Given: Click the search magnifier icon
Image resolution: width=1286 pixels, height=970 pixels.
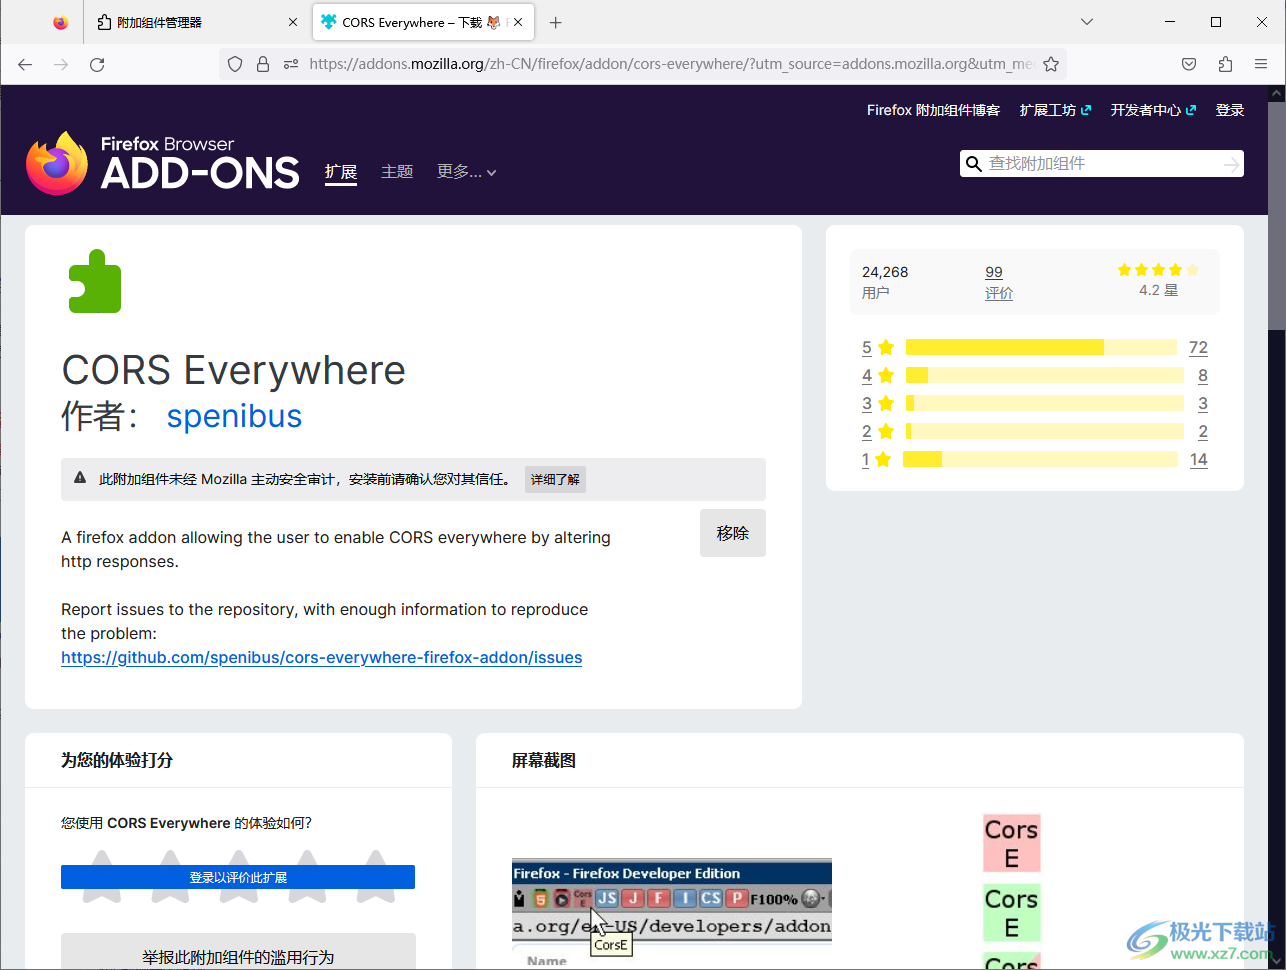Looking at the screenshot, I should (x=973, y=164).
